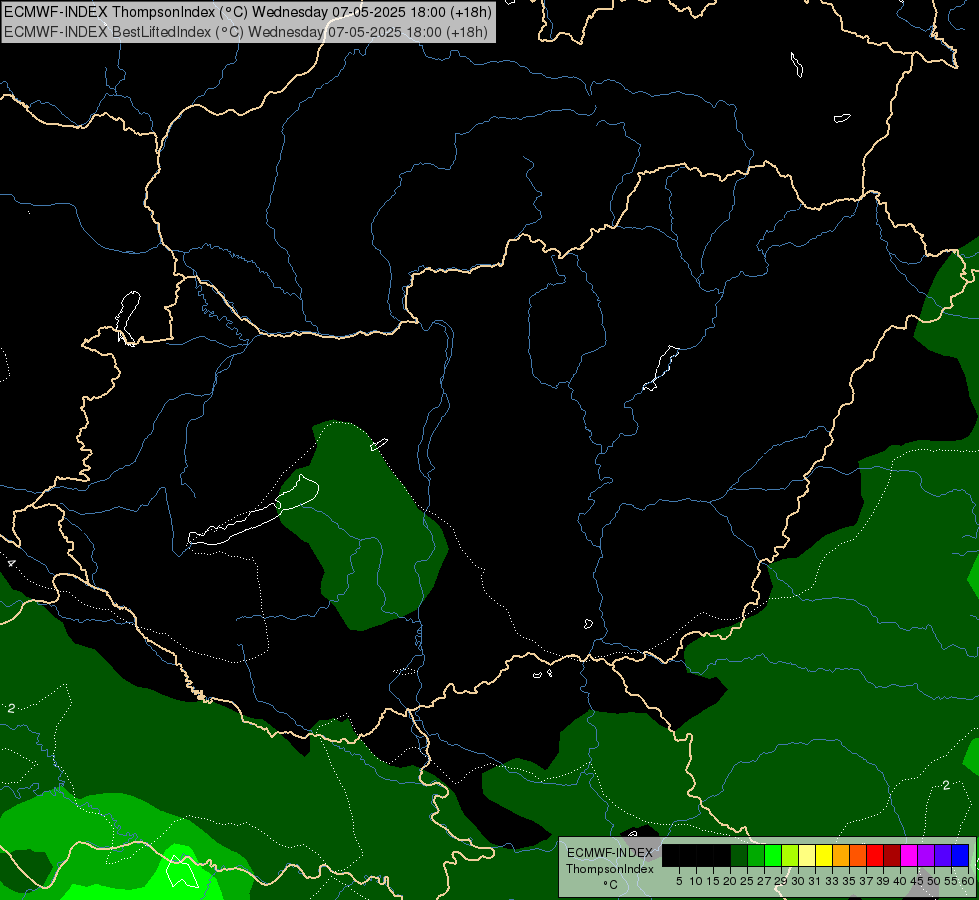Click the legend tick label 29
This screenshot has height=900, width=979.
[x=781, y=881]
